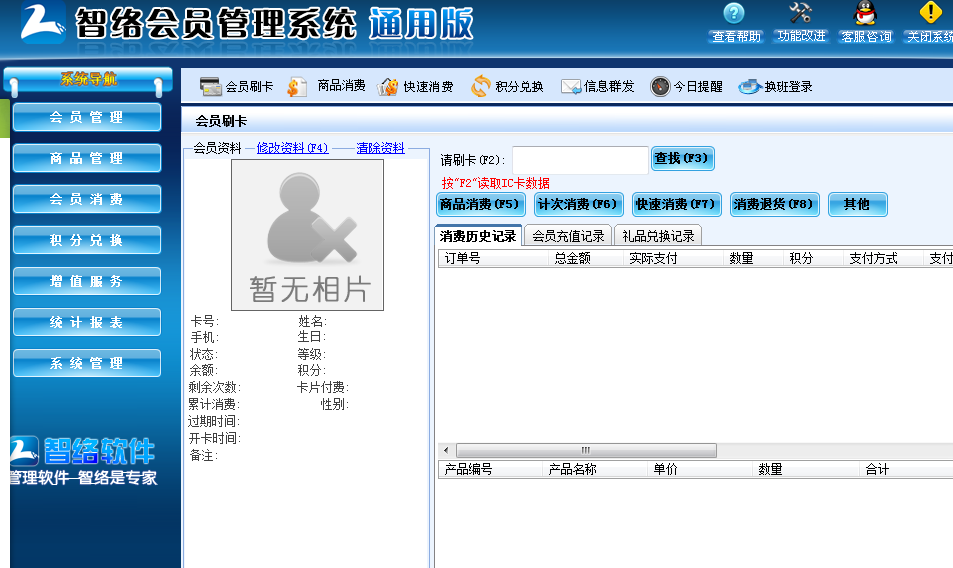Open the 功能改进 tools icon
The height and width of the screenshot is (568, 953).
pyautogui.click(x=801, y=14)
